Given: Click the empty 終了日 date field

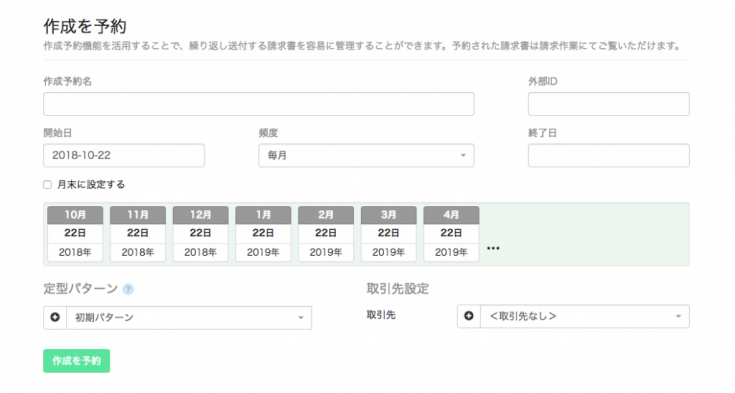Looking at the screenshot, I should click(608, 155).
